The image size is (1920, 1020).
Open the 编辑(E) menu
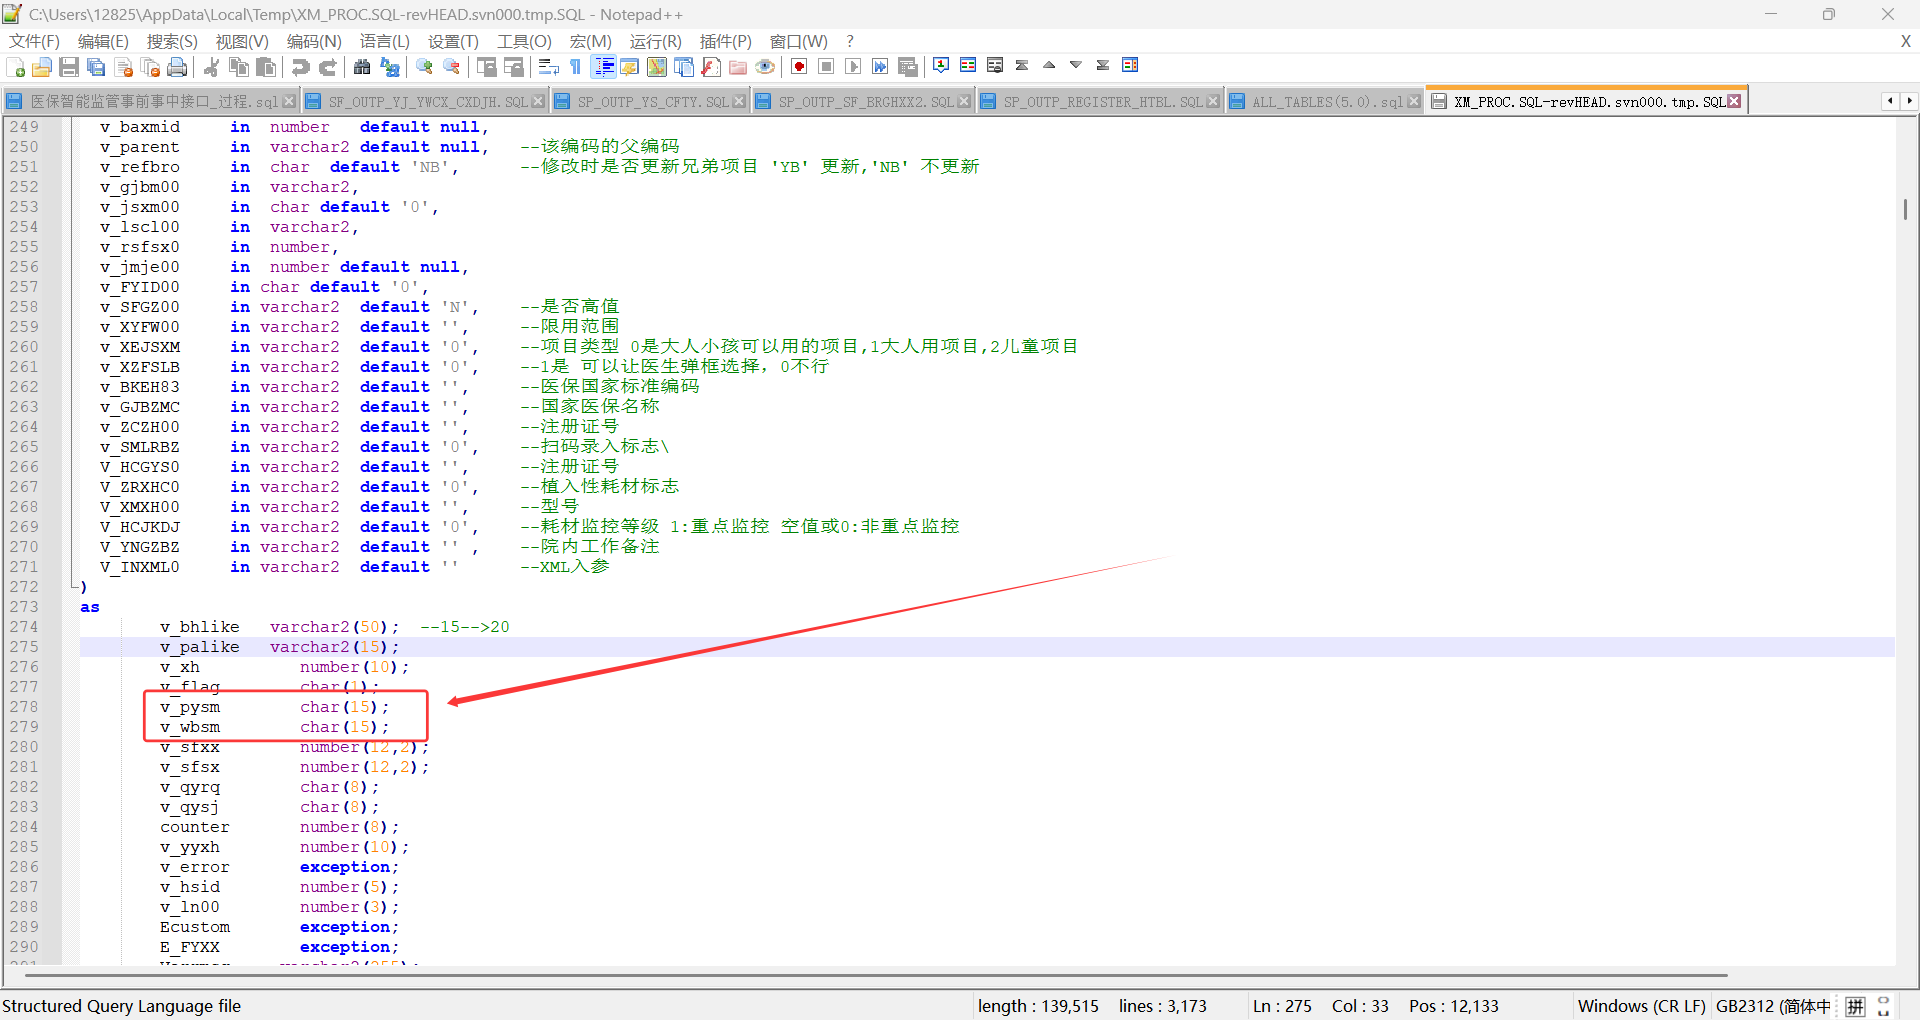coord(103,41)
